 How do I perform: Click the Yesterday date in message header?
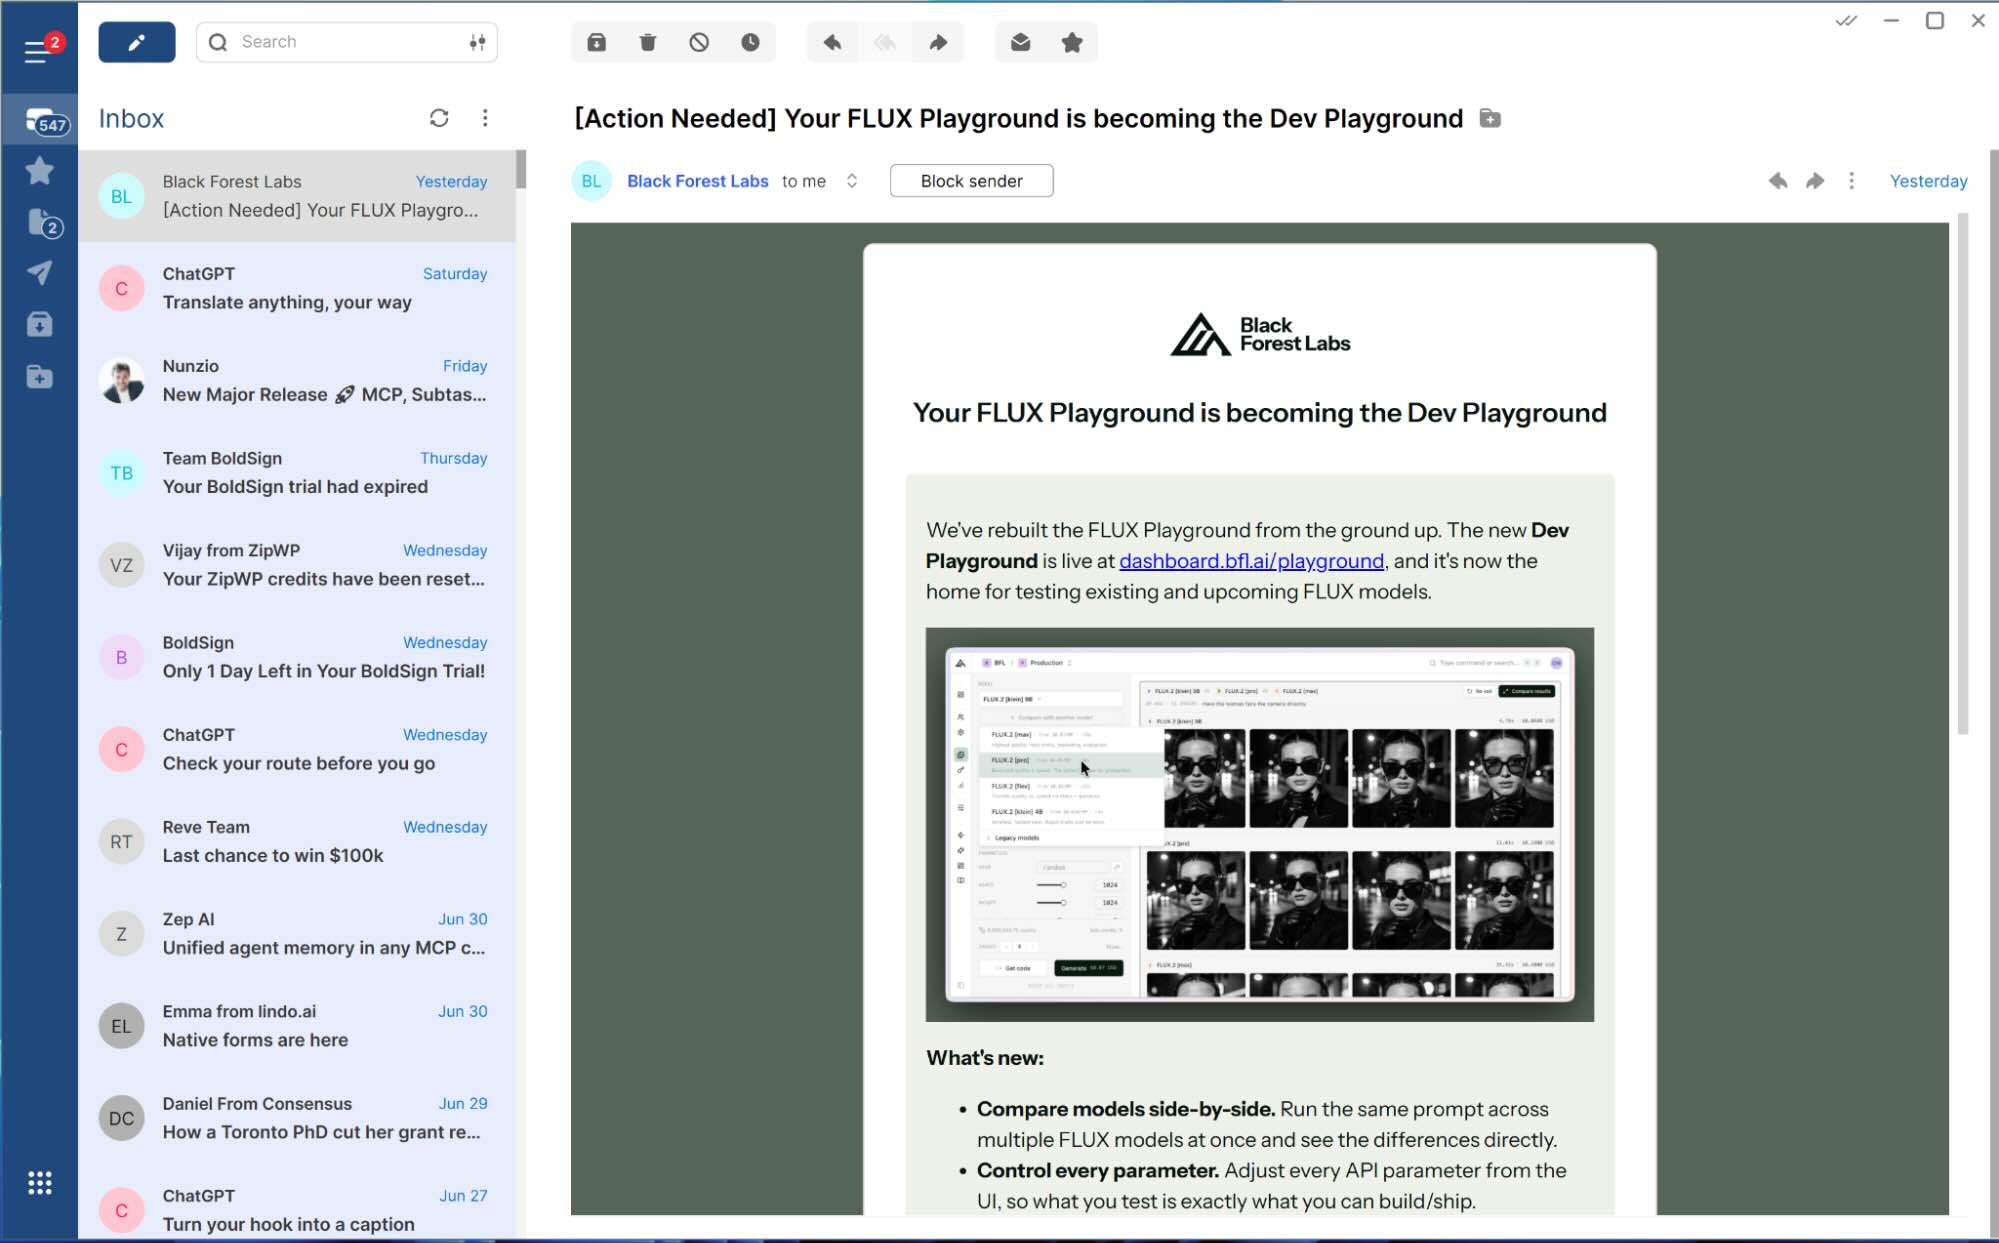click(x=1928, y=181)
